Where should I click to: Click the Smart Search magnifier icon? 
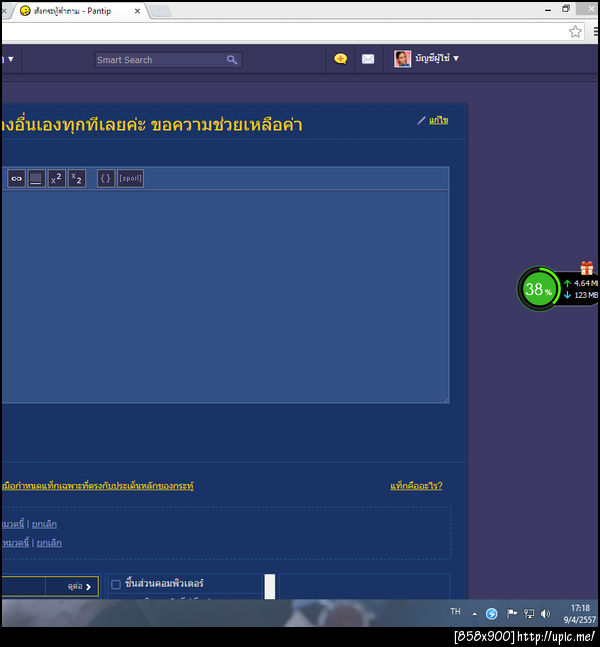[x=232, y=60]
